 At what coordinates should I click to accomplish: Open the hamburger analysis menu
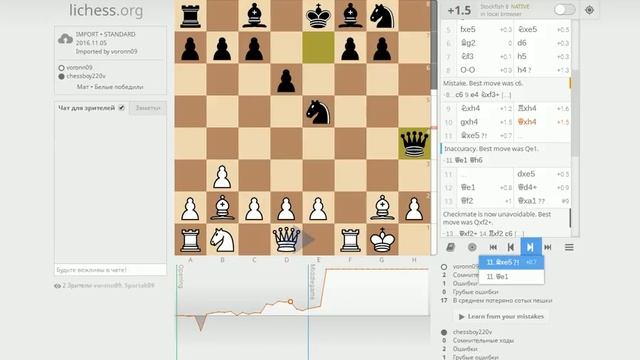tap(569, 247)
